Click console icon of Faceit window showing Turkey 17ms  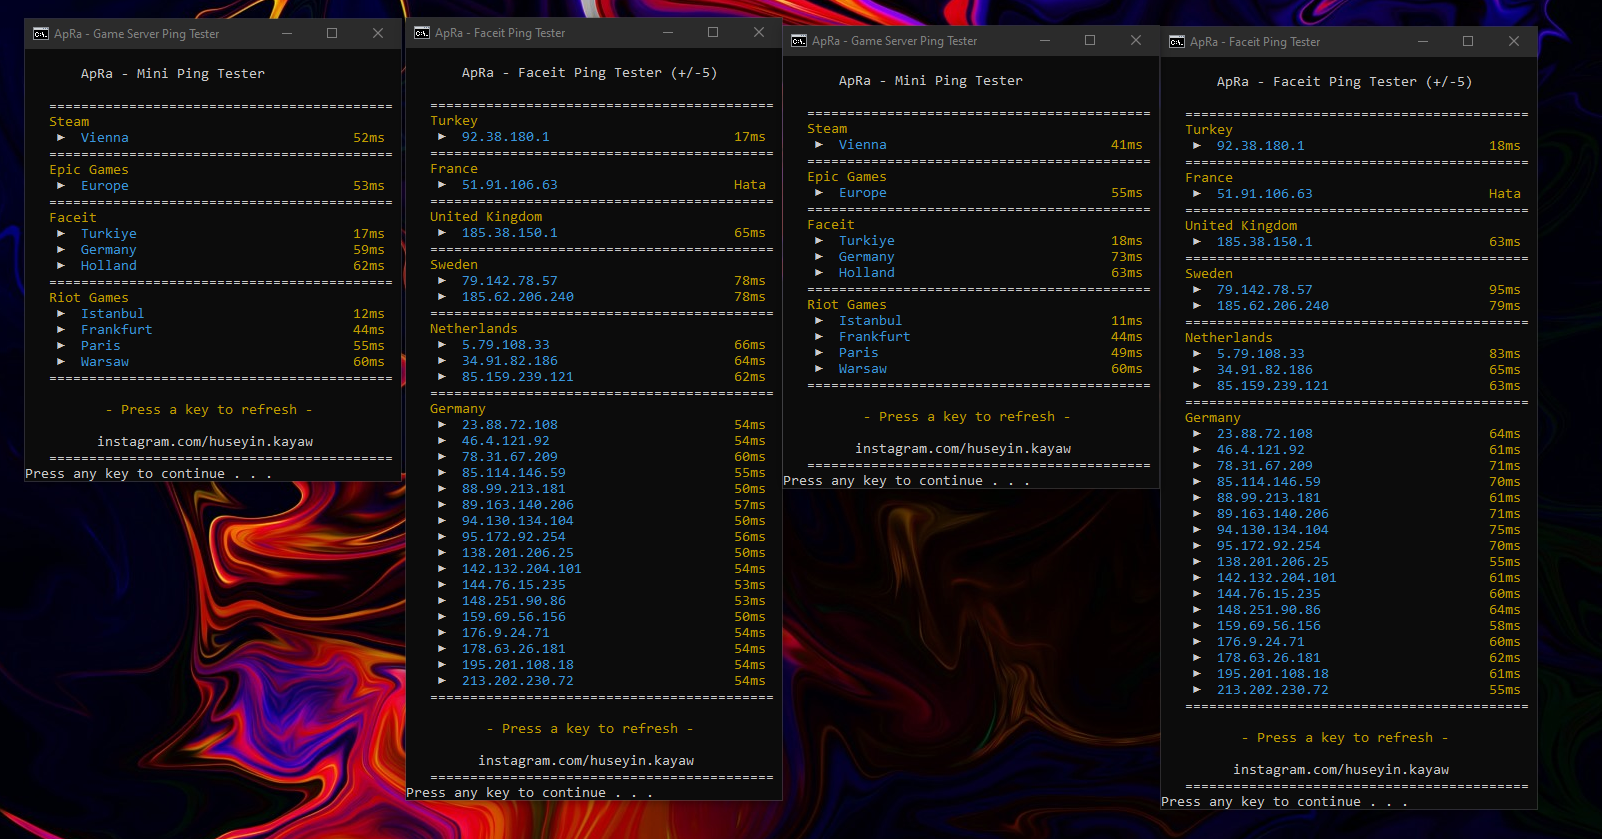pyautogui.click(x=422, y=33)
